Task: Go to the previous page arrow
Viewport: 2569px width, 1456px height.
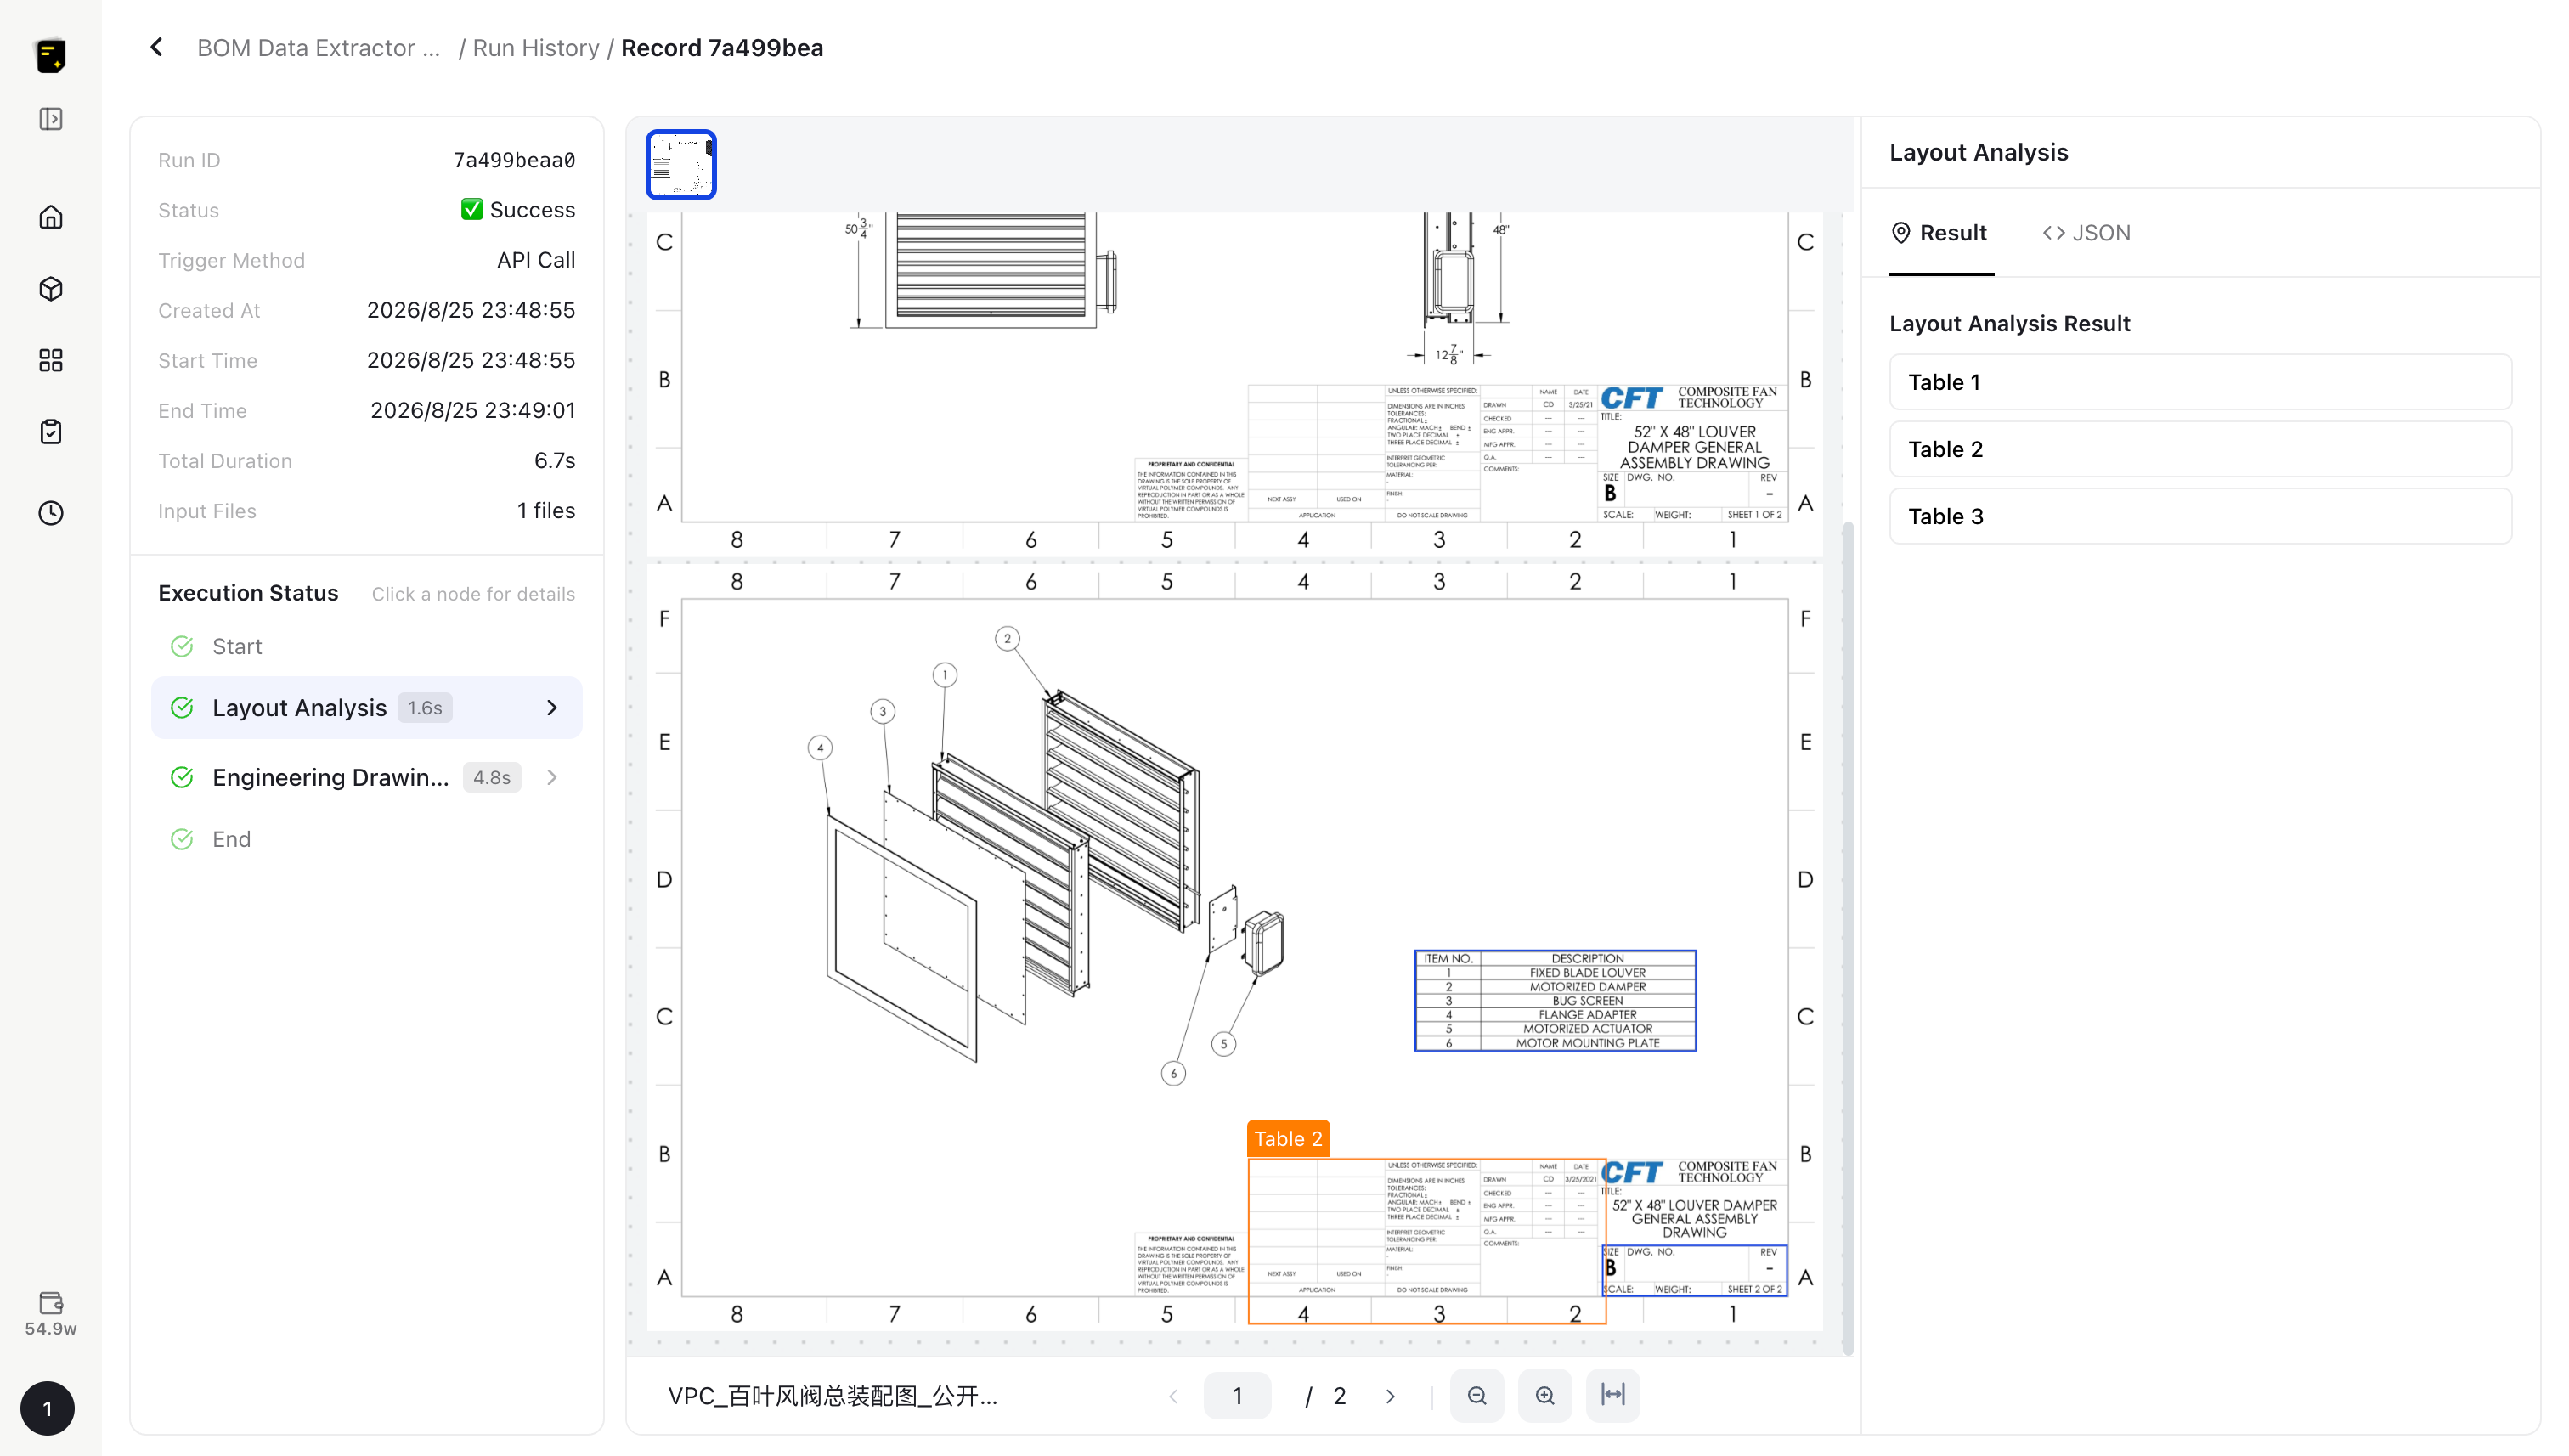Action: [1174, 1396]
